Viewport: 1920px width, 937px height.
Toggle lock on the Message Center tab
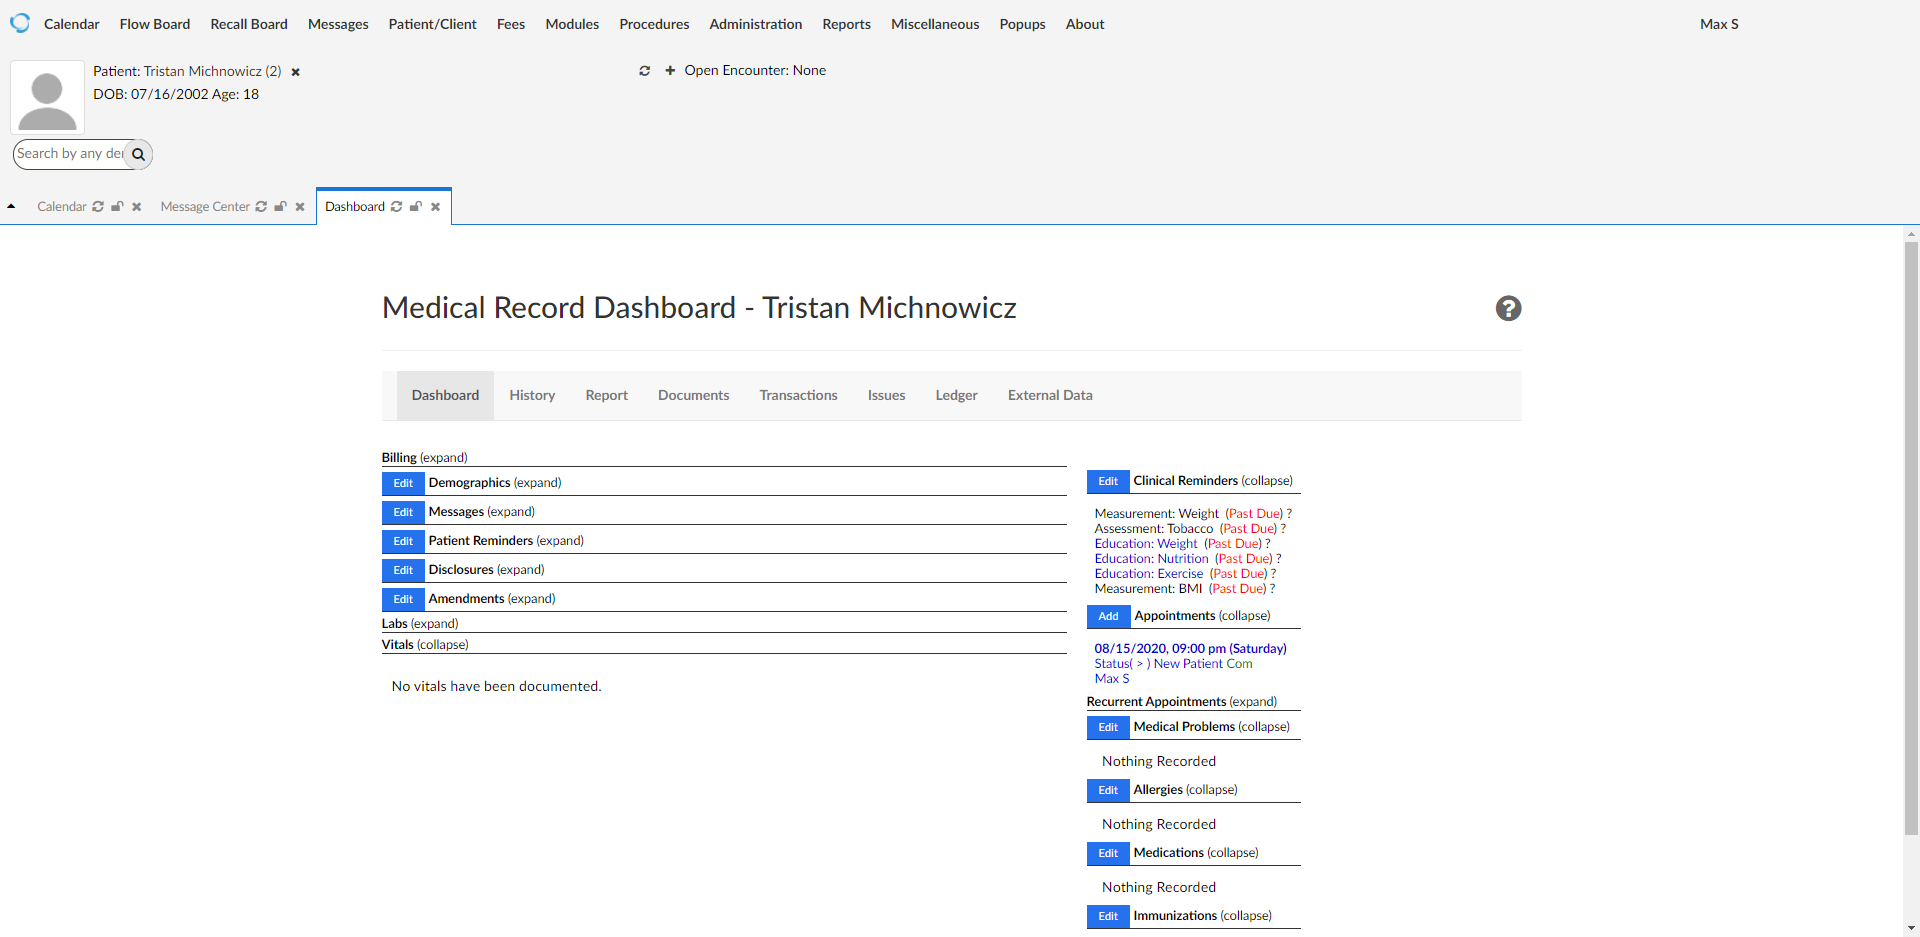point(280,207)
